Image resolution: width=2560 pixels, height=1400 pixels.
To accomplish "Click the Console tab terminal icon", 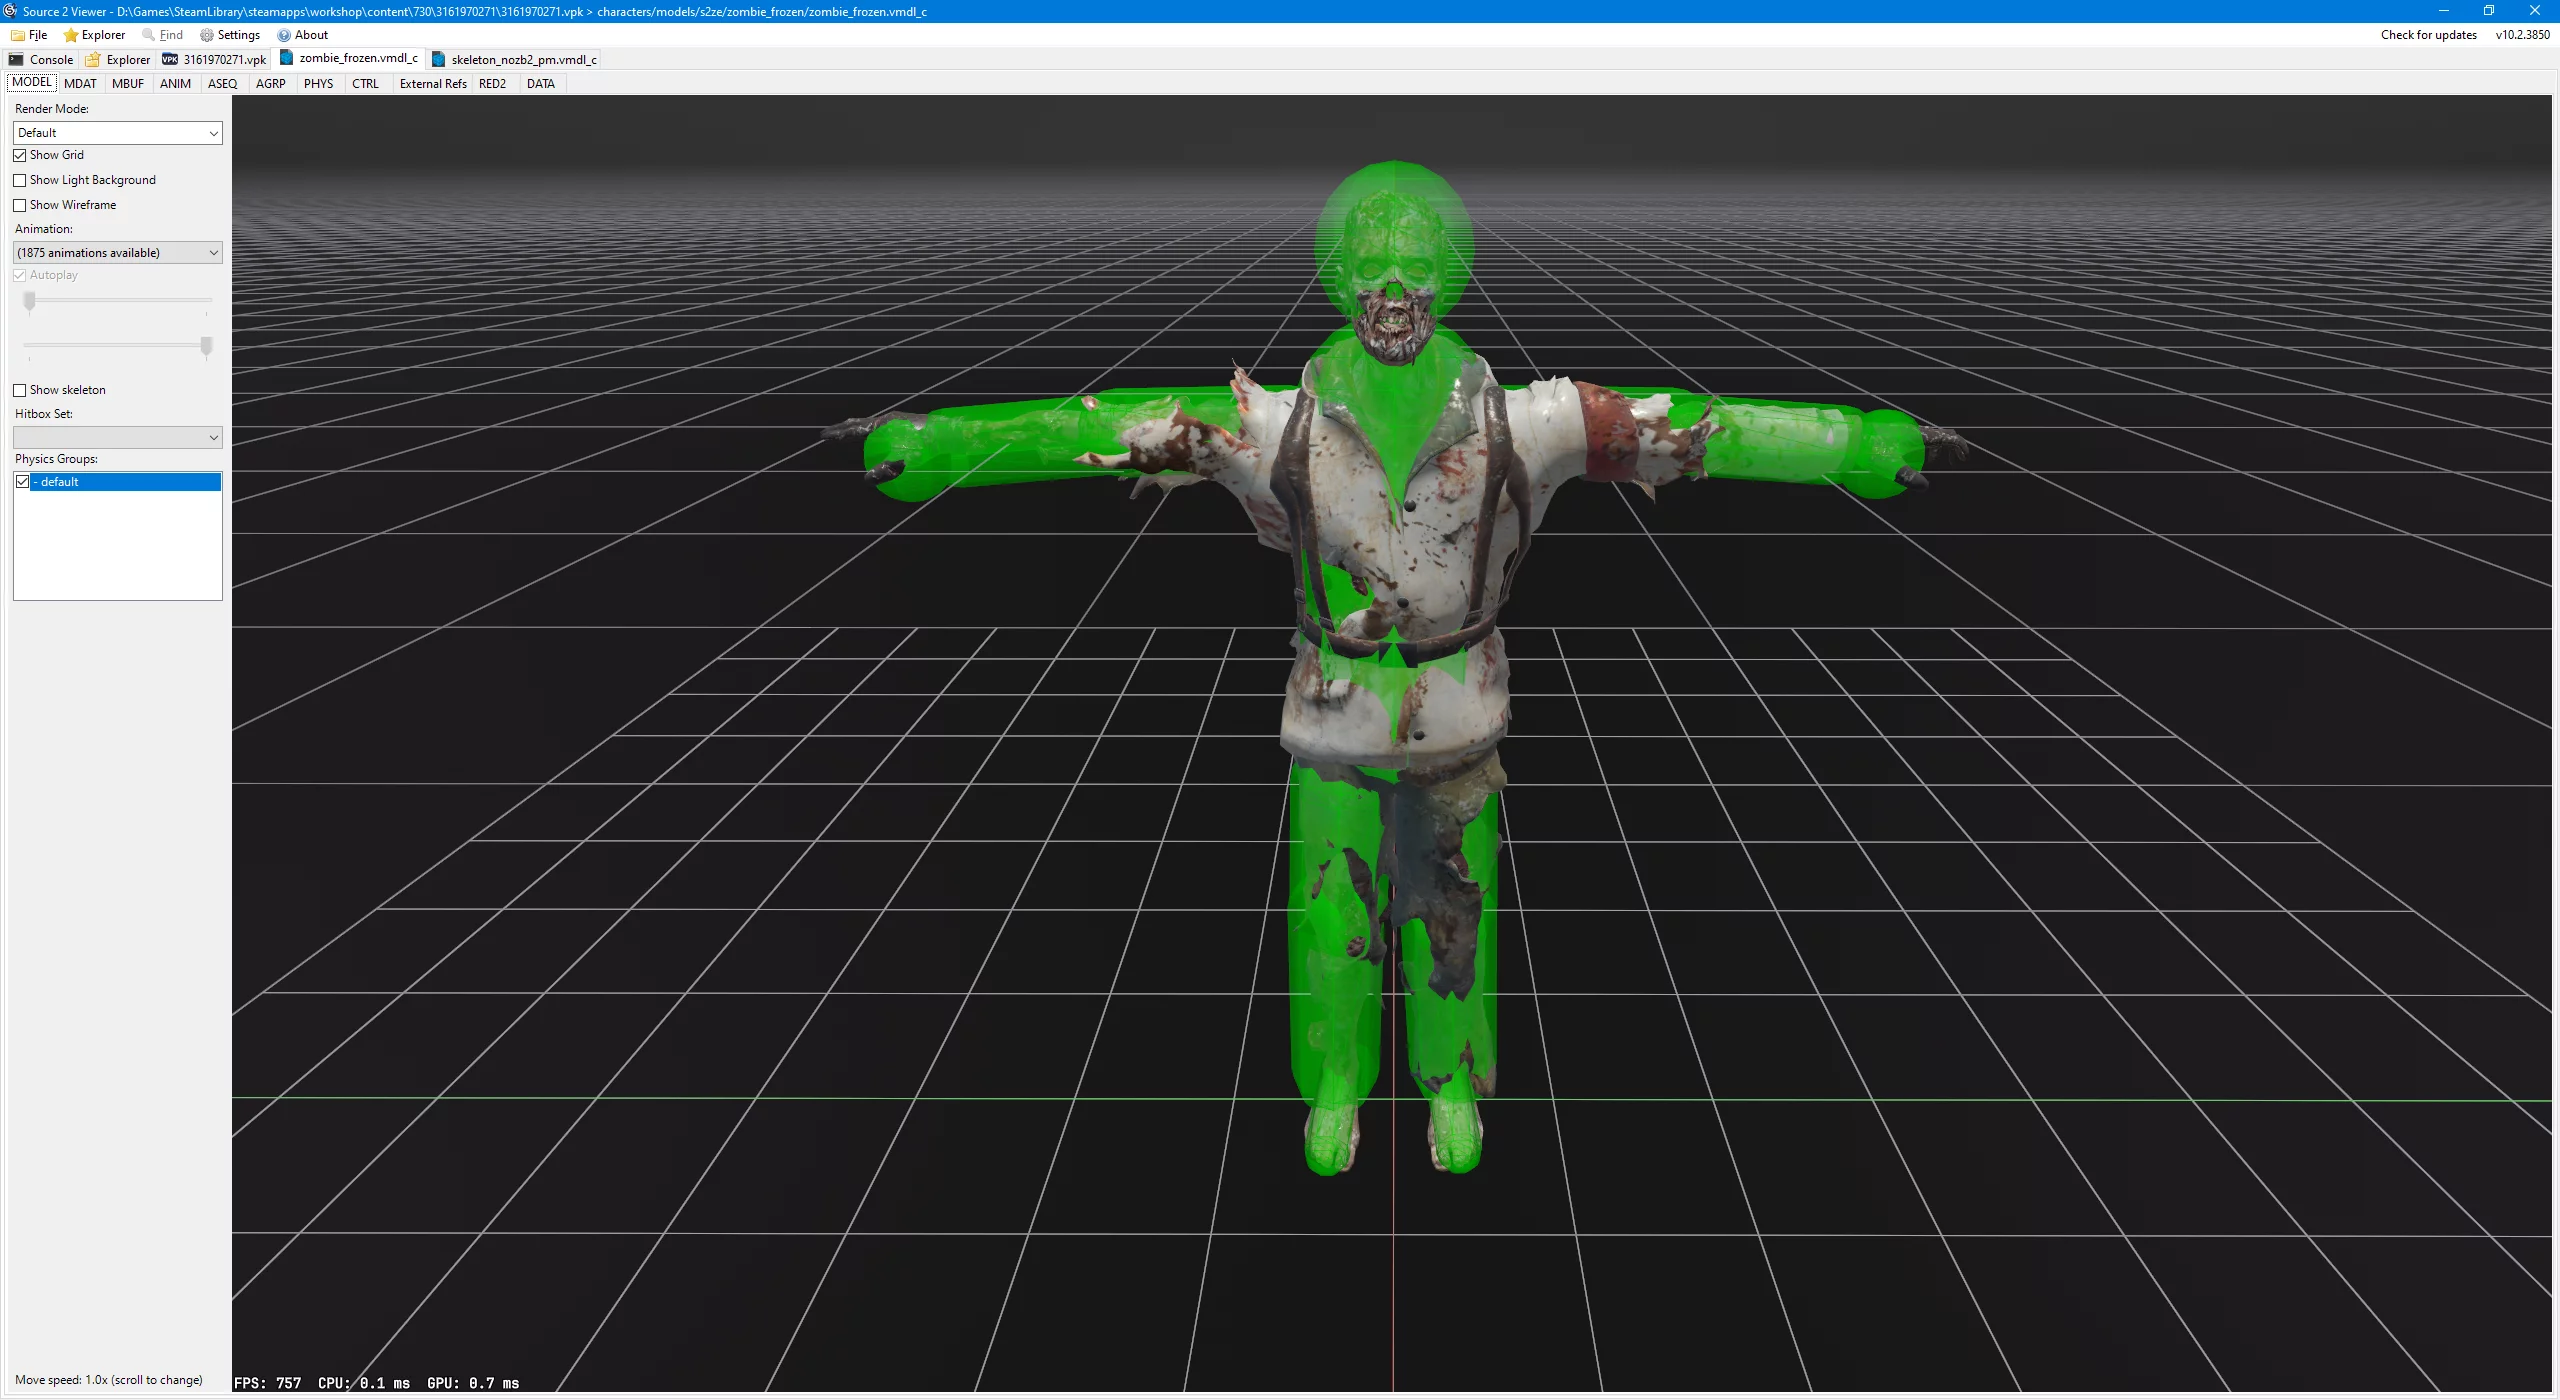I will point(16,60).
